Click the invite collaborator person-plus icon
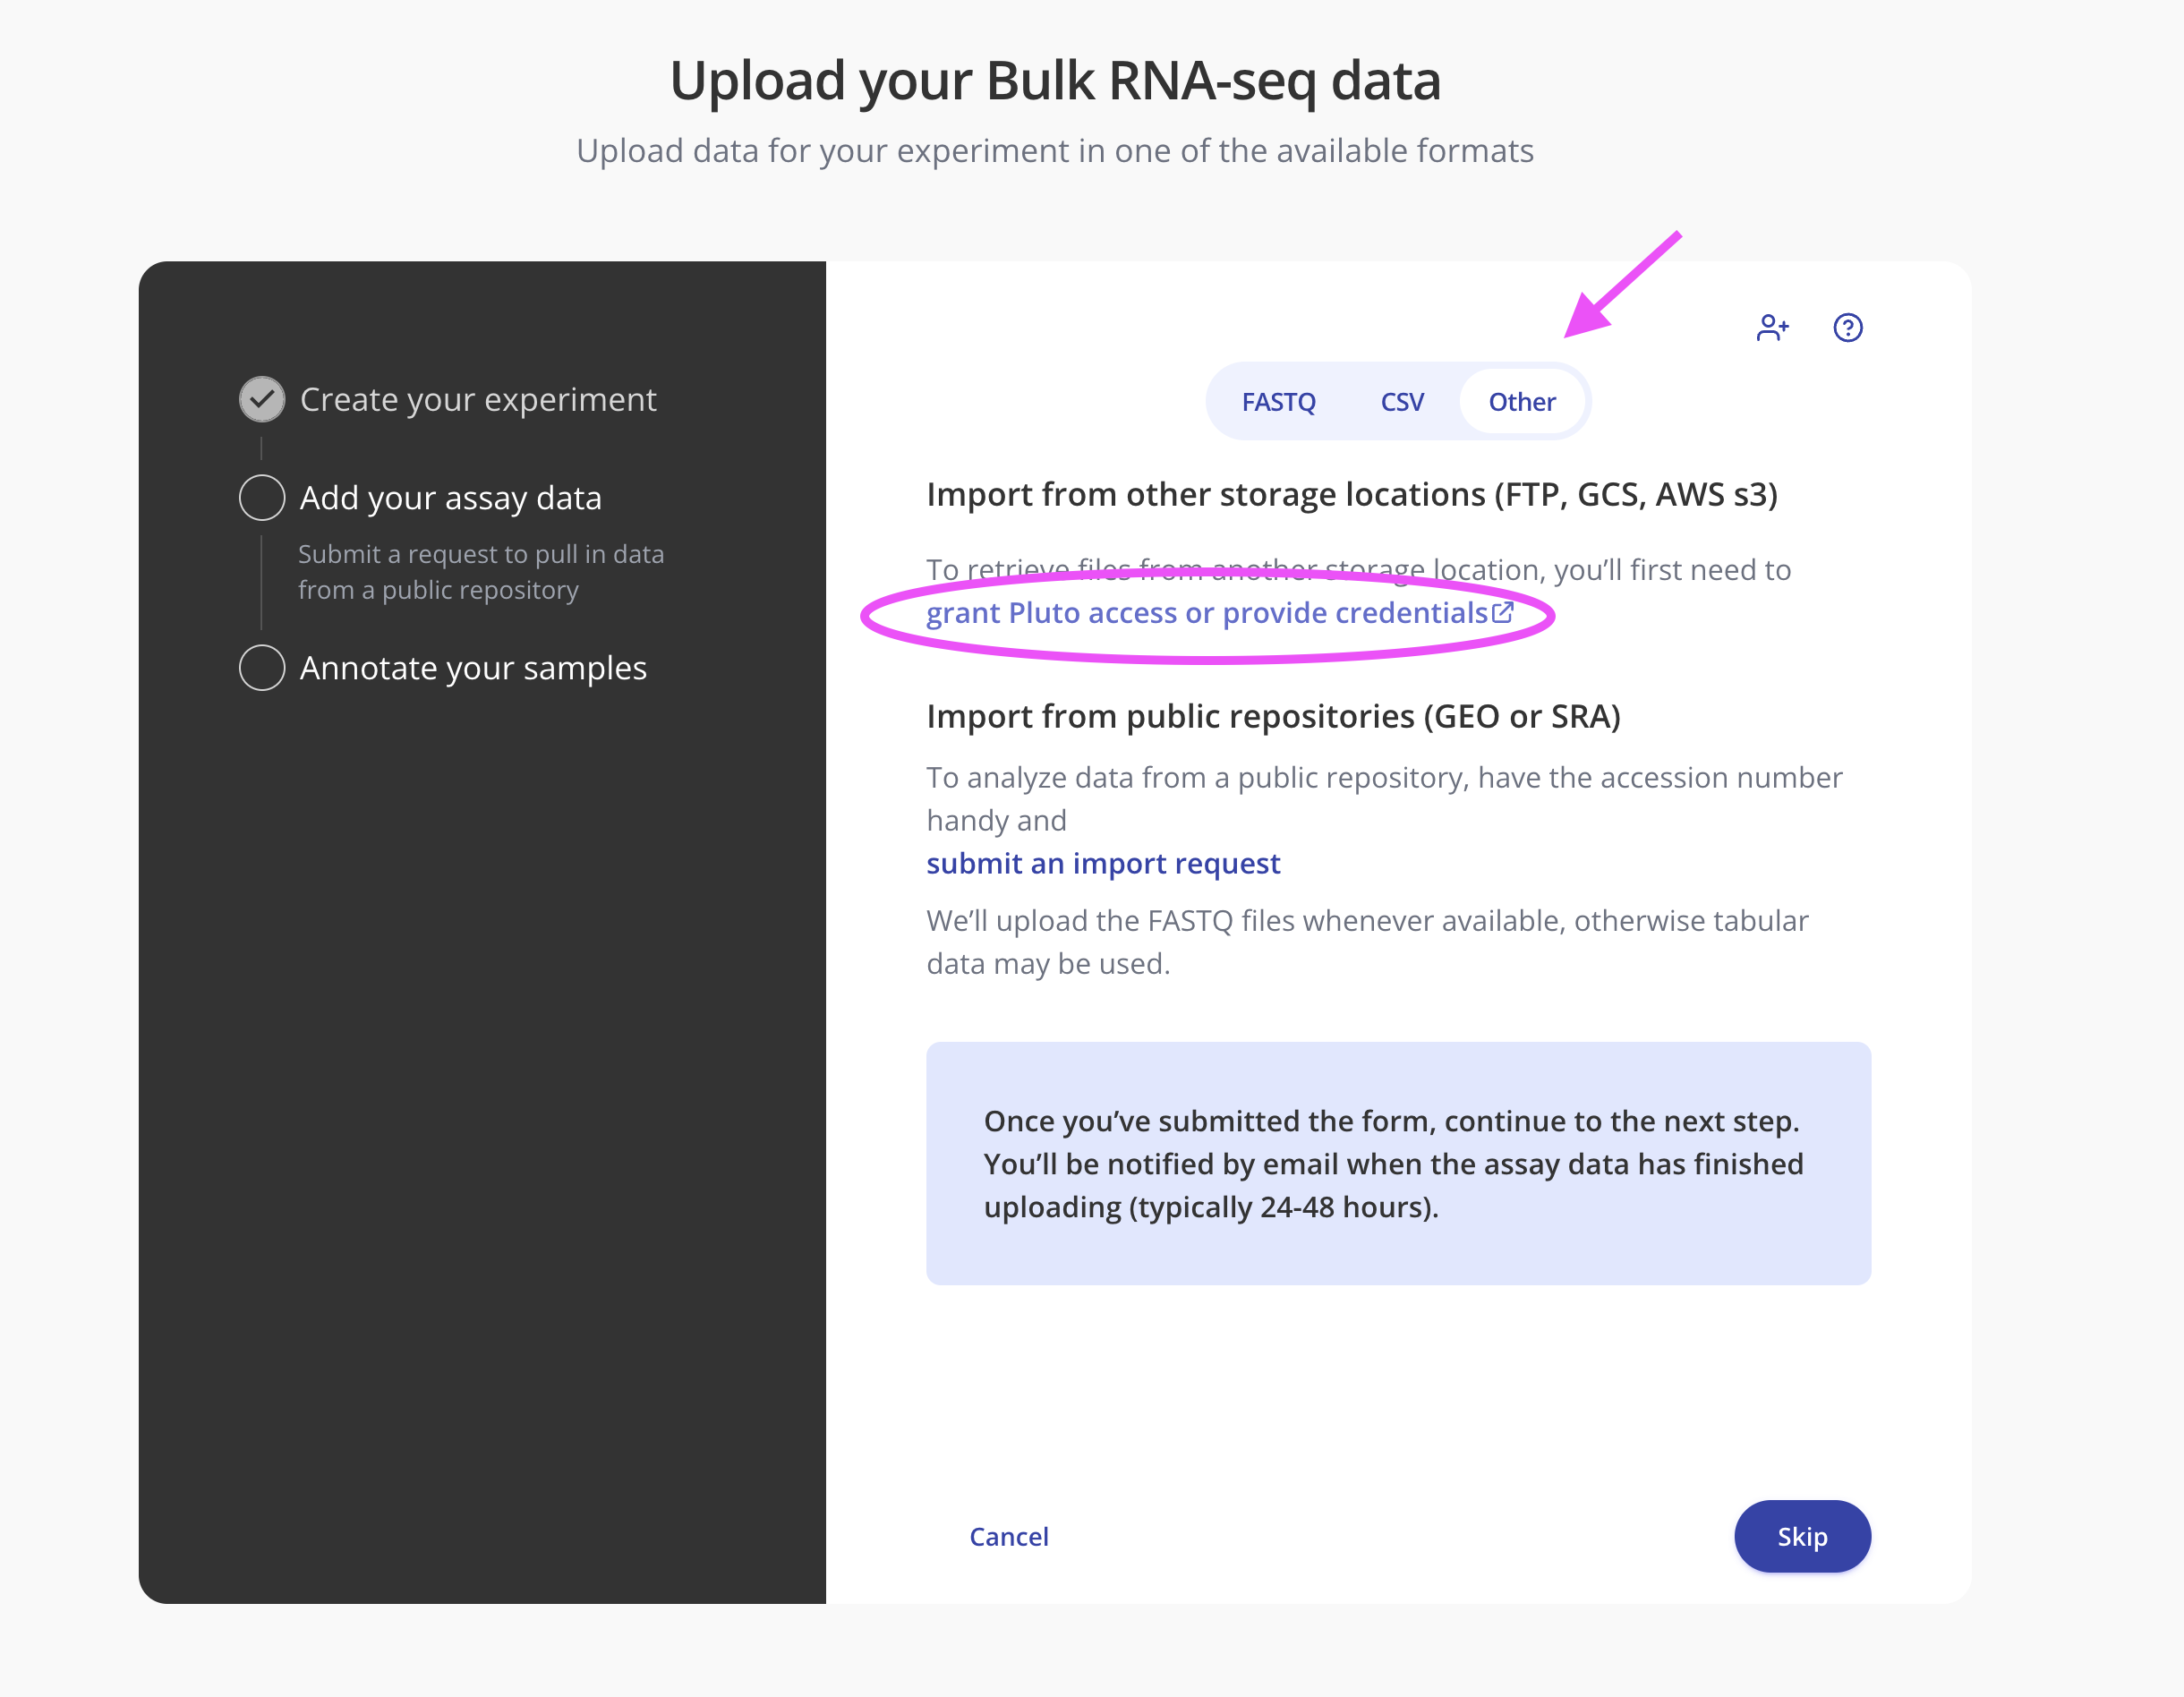The width and height of the screenshot is (2184, 1697). coord(1772,328)
